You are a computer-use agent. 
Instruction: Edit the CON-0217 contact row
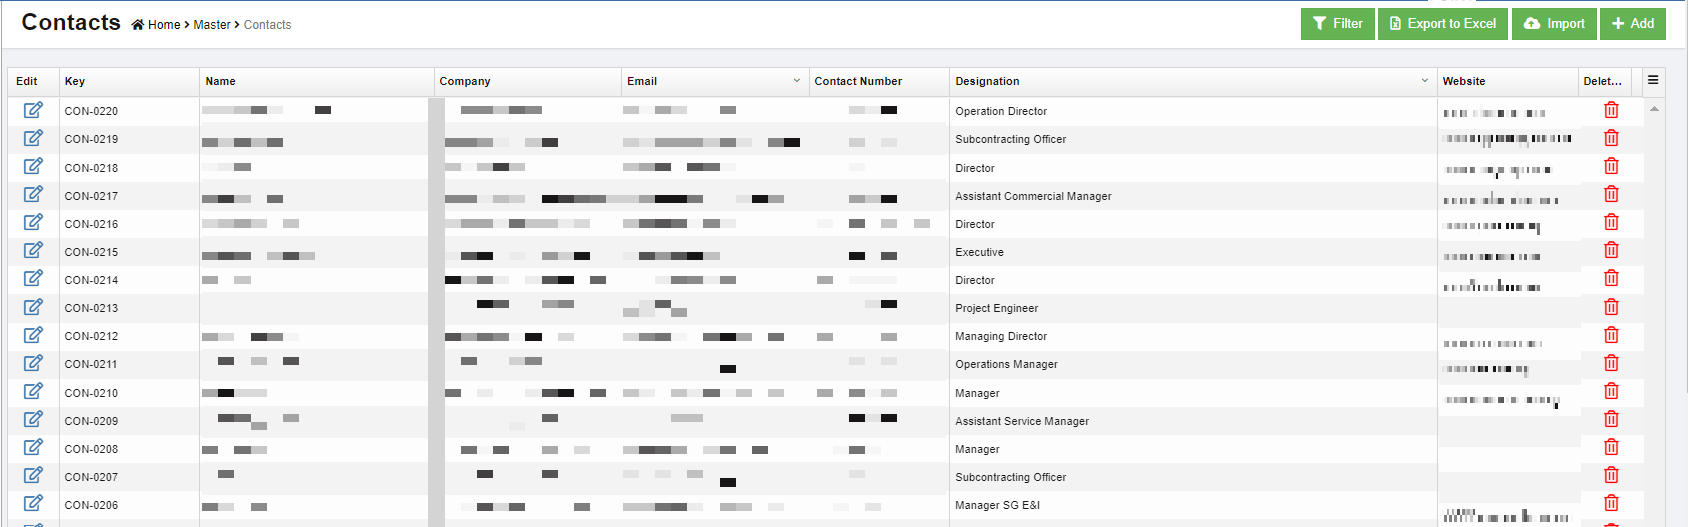pos(33,194)
